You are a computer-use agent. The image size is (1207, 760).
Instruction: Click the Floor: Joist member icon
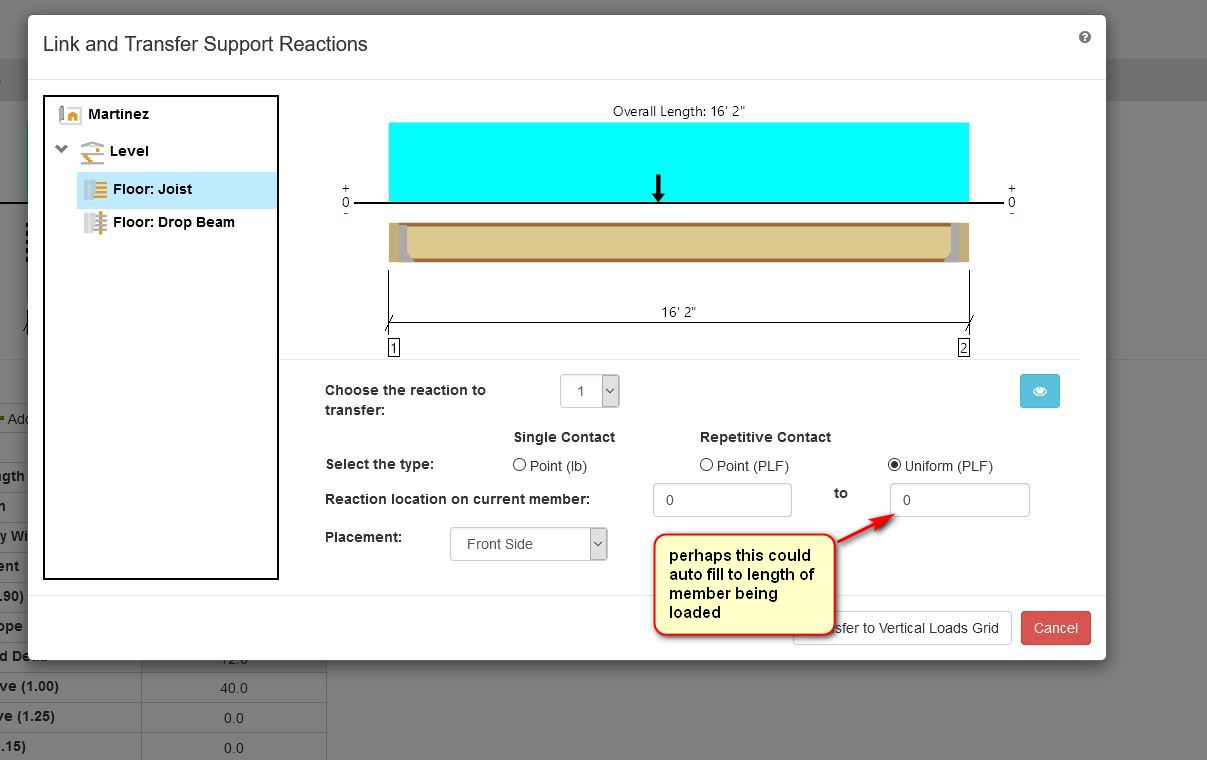point(96,190)
